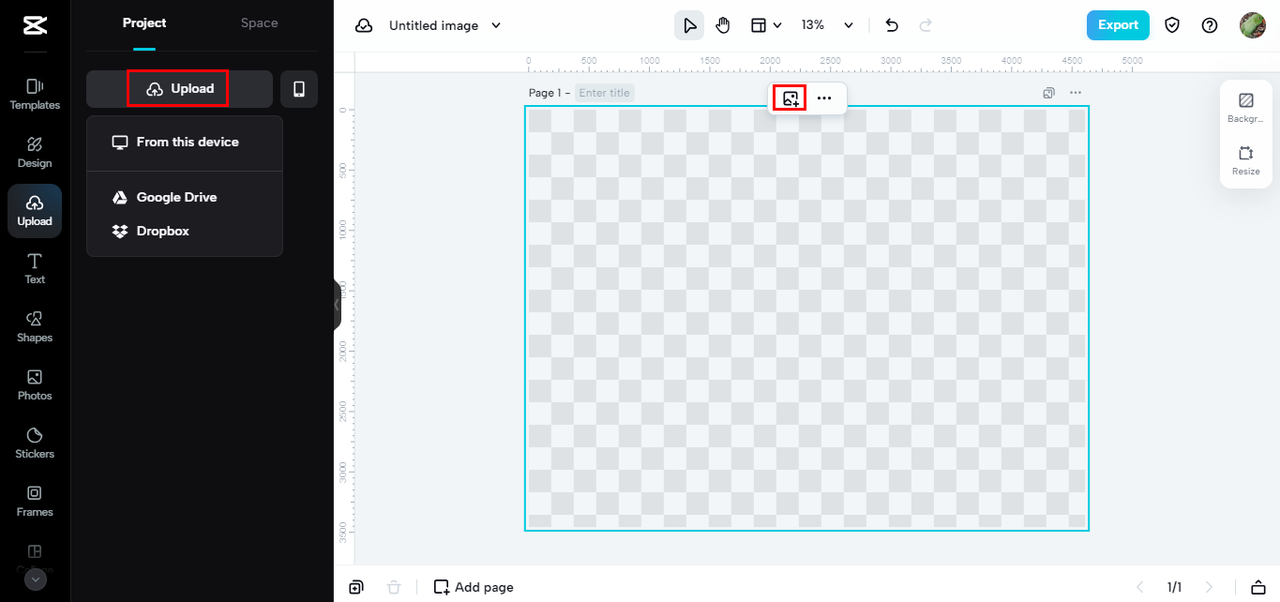Viewport: 1280px width, 602px height.
Task: Click the Export button
Action: [x=1118, y=25]
